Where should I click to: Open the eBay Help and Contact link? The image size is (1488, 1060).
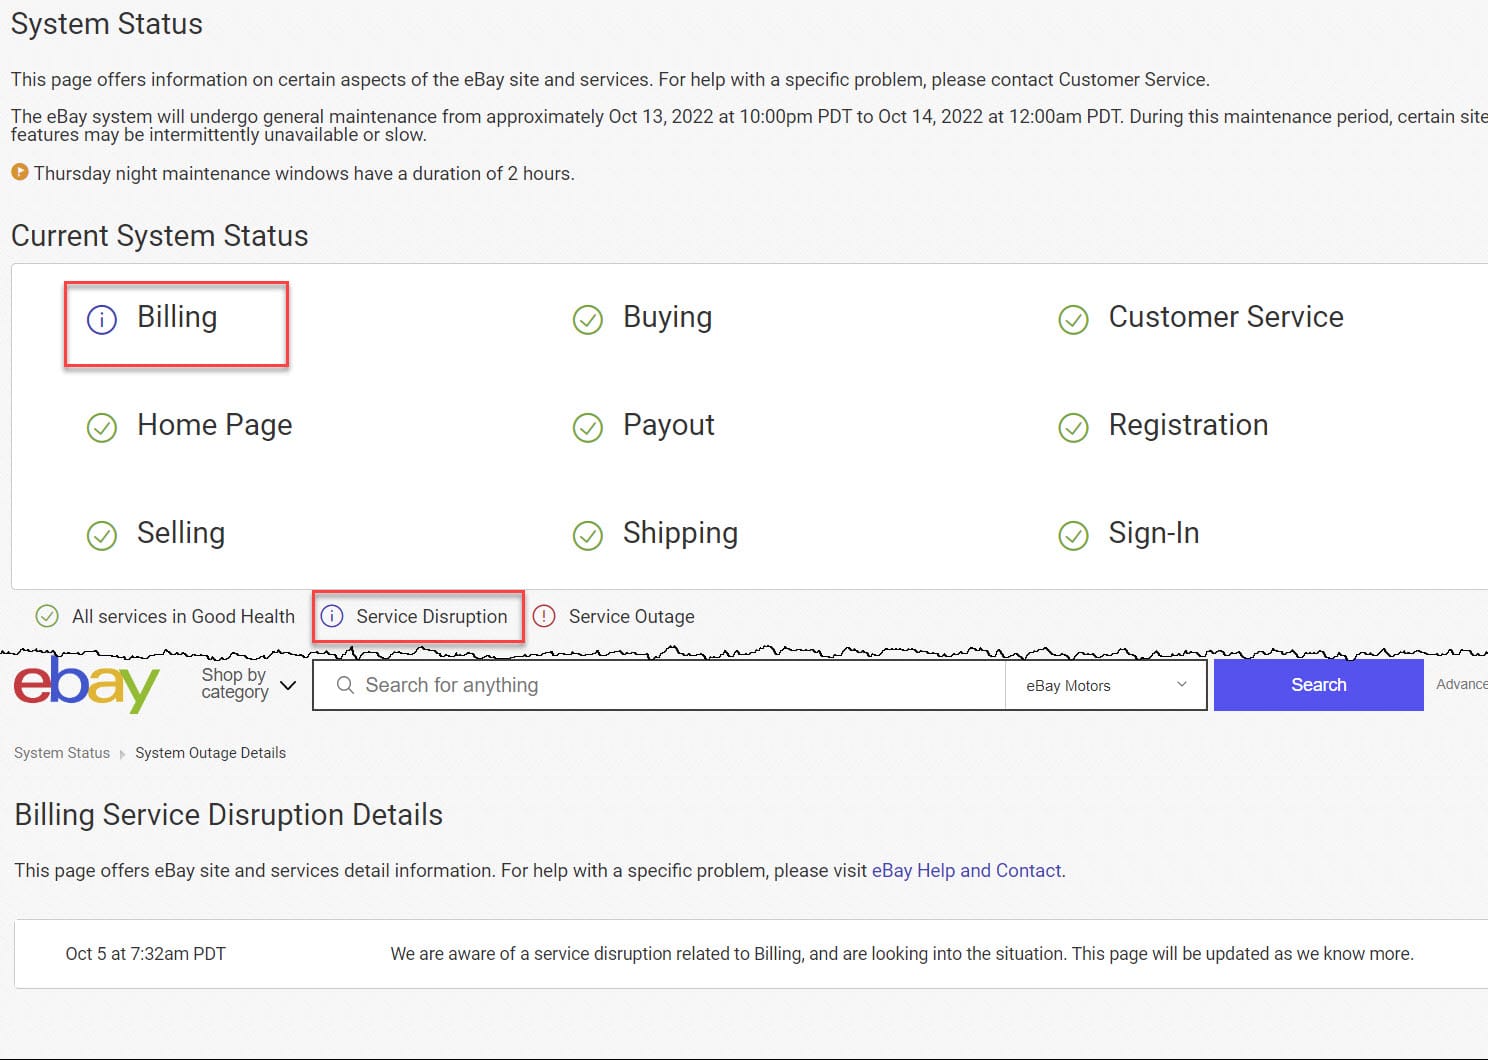click(966, 870)
